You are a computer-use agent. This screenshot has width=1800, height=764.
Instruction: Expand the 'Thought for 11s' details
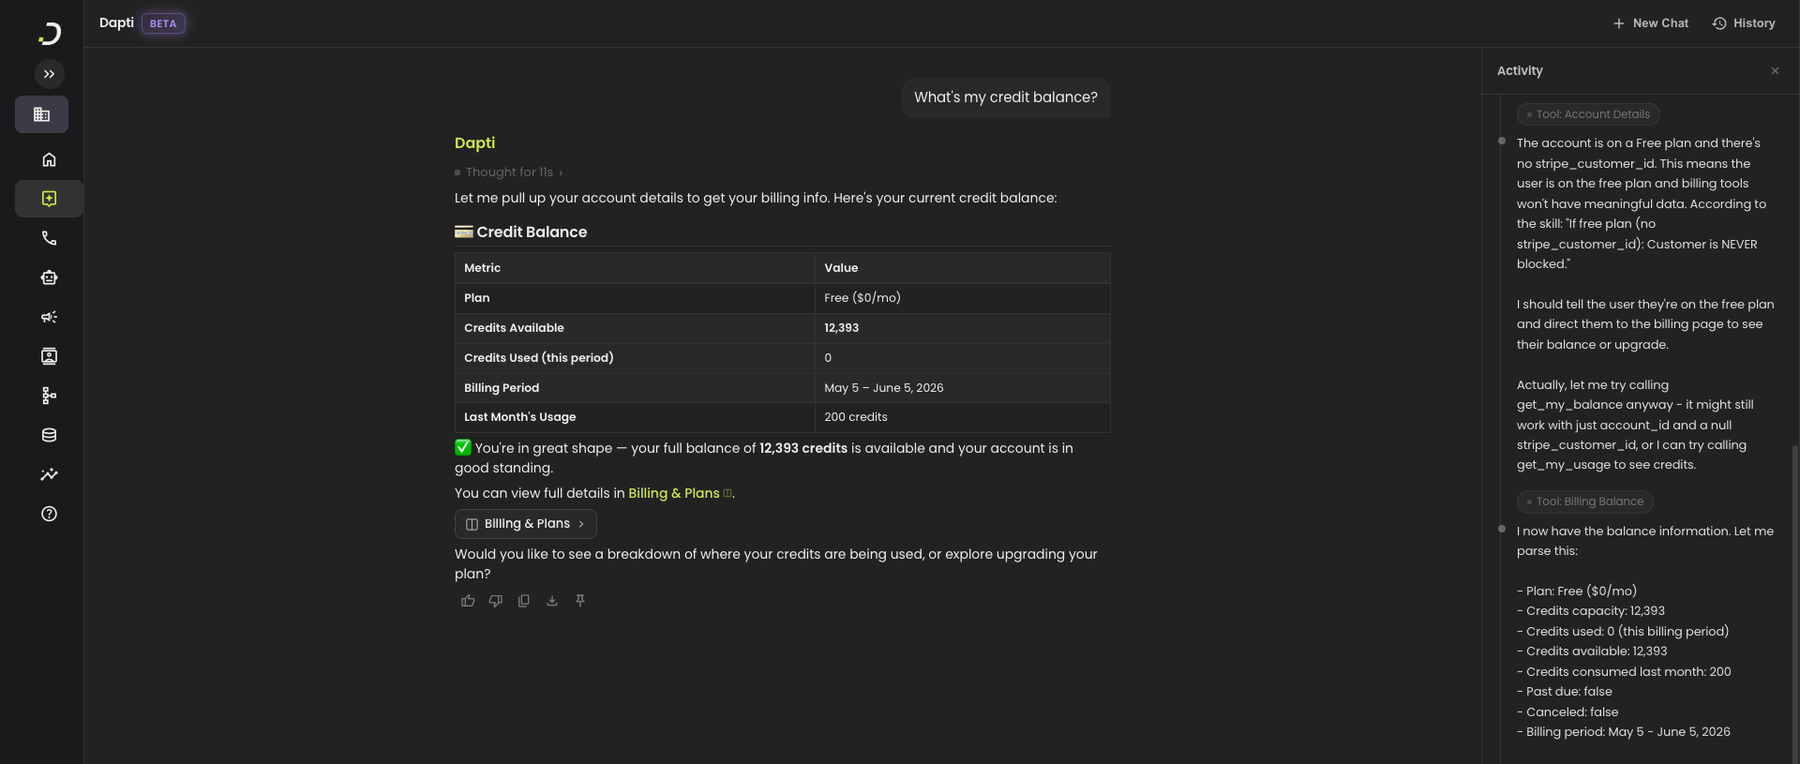tap(509, 172)
